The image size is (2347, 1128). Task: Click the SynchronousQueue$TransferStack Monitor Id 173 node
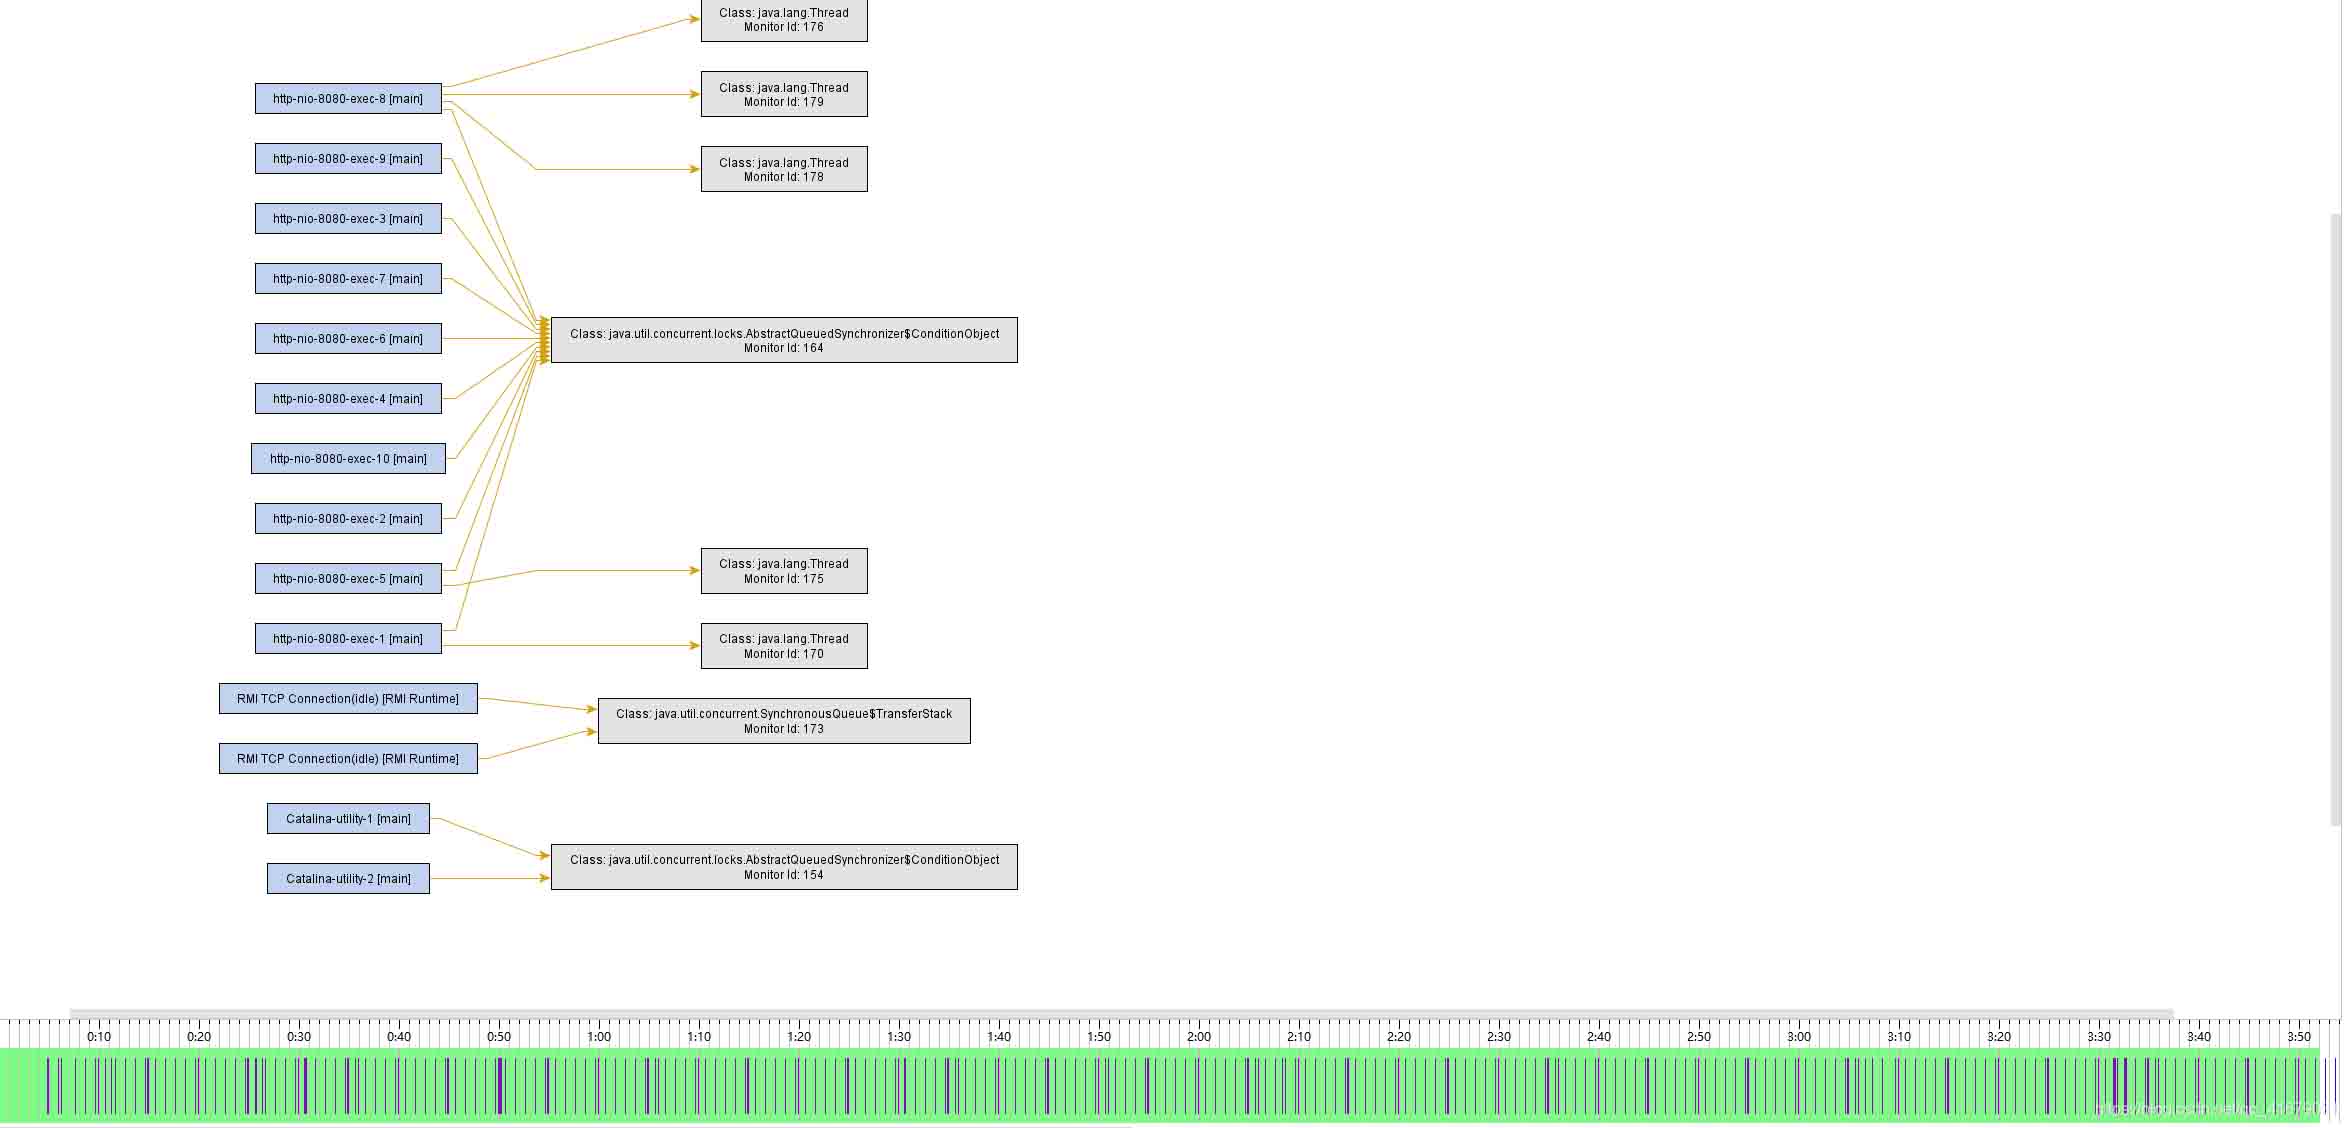point(784,721)
